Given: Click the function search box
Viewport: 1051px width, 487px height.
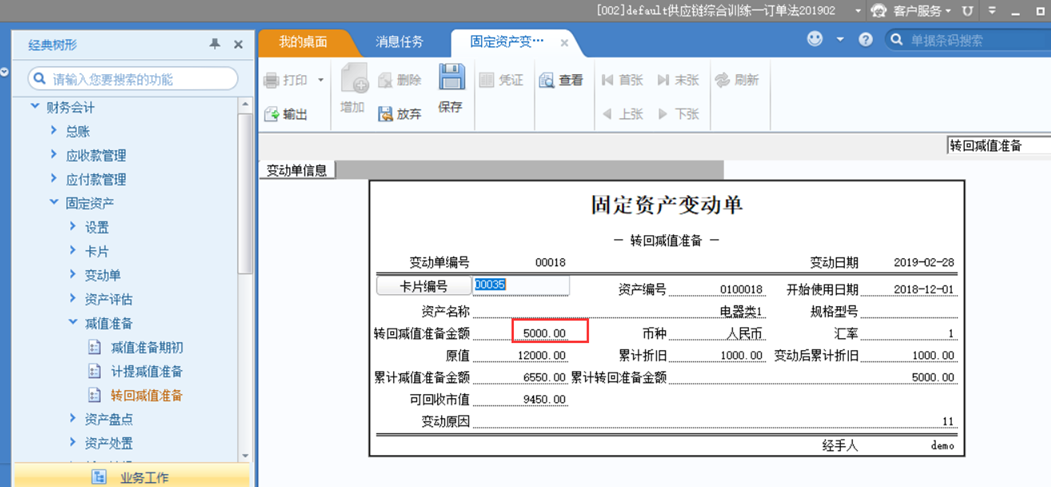Looking at the screenshot, I should click(x=133, y=79).
